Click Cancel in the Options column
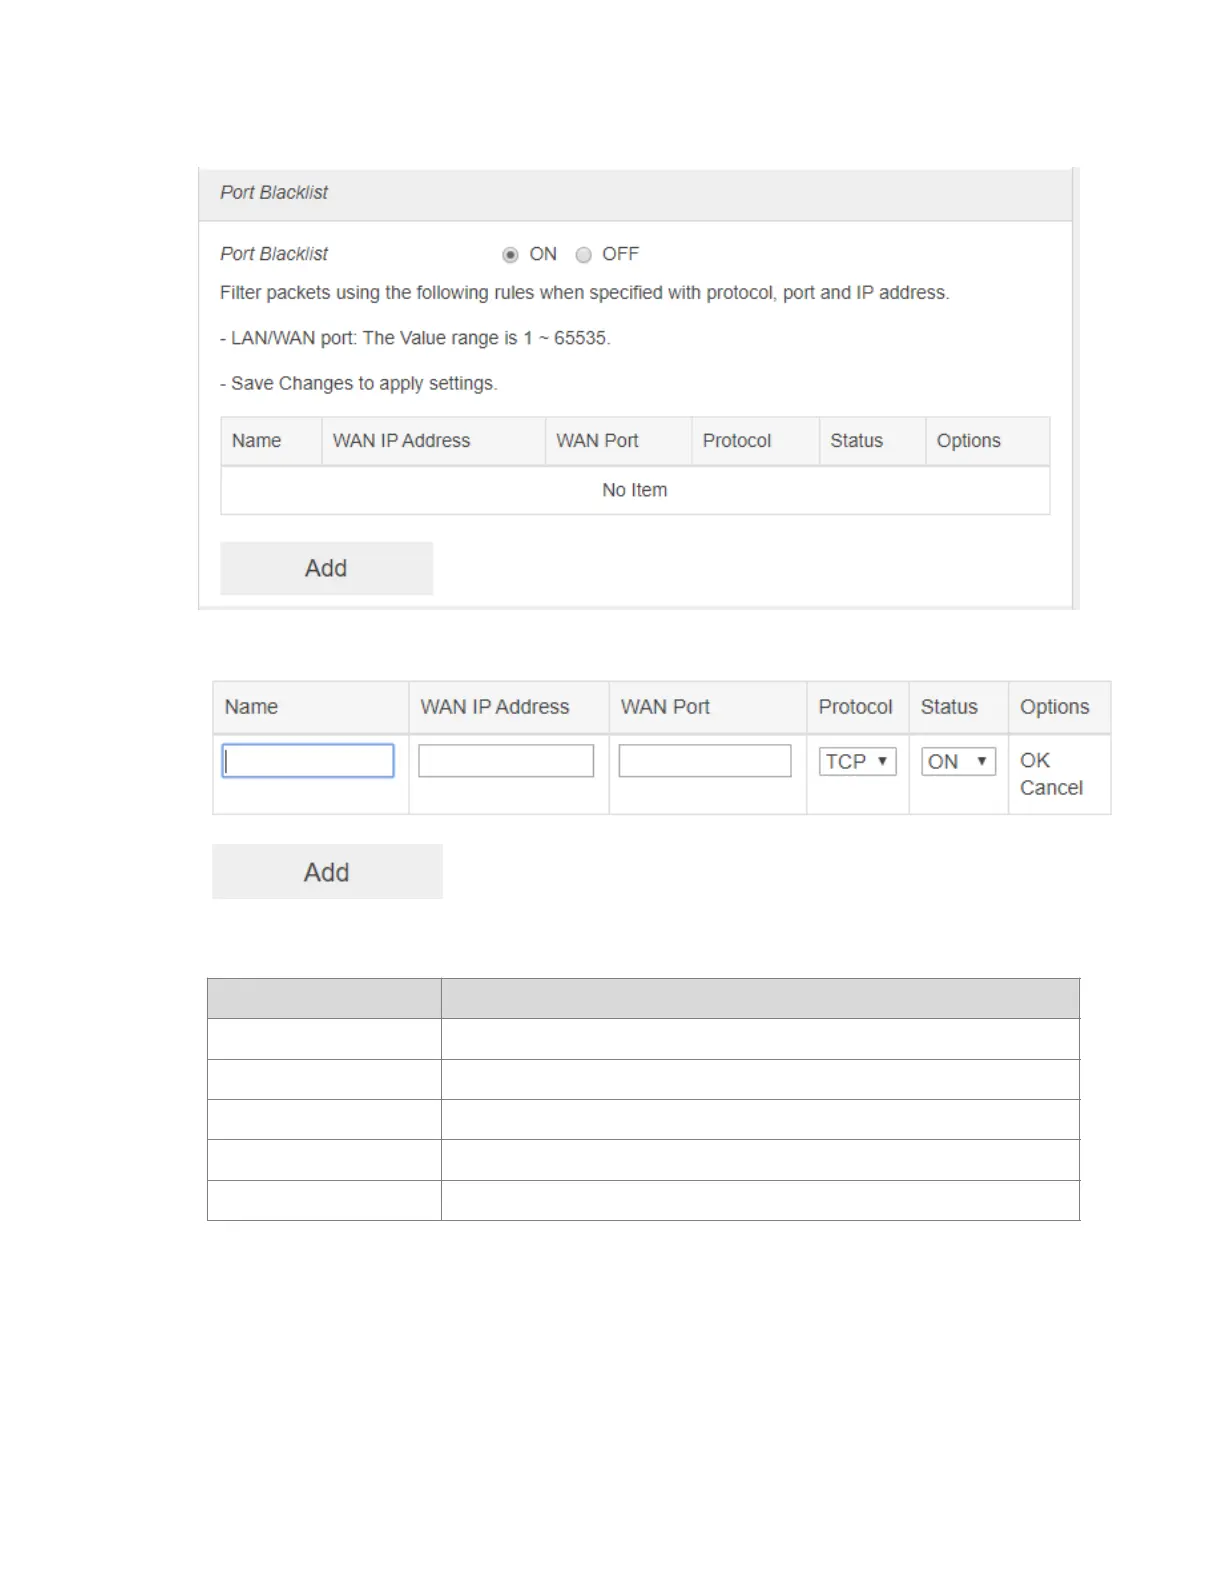Image resolution: width=1224 pixels, height=1584 pixels. pyautogui.click(x=1051, y=788)
